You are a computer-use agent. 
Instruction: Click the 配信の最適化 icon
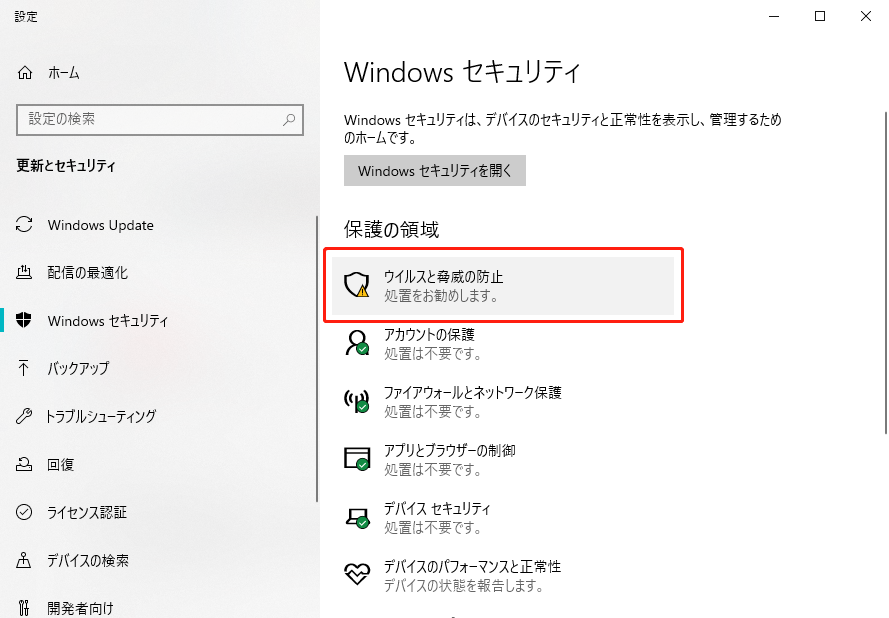25,273
